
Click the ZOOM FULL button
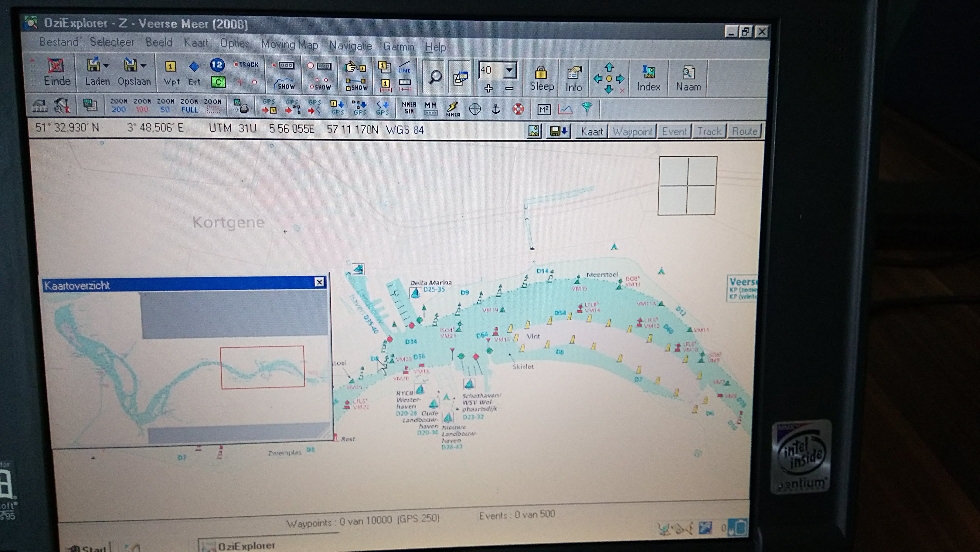coord(189,106)
